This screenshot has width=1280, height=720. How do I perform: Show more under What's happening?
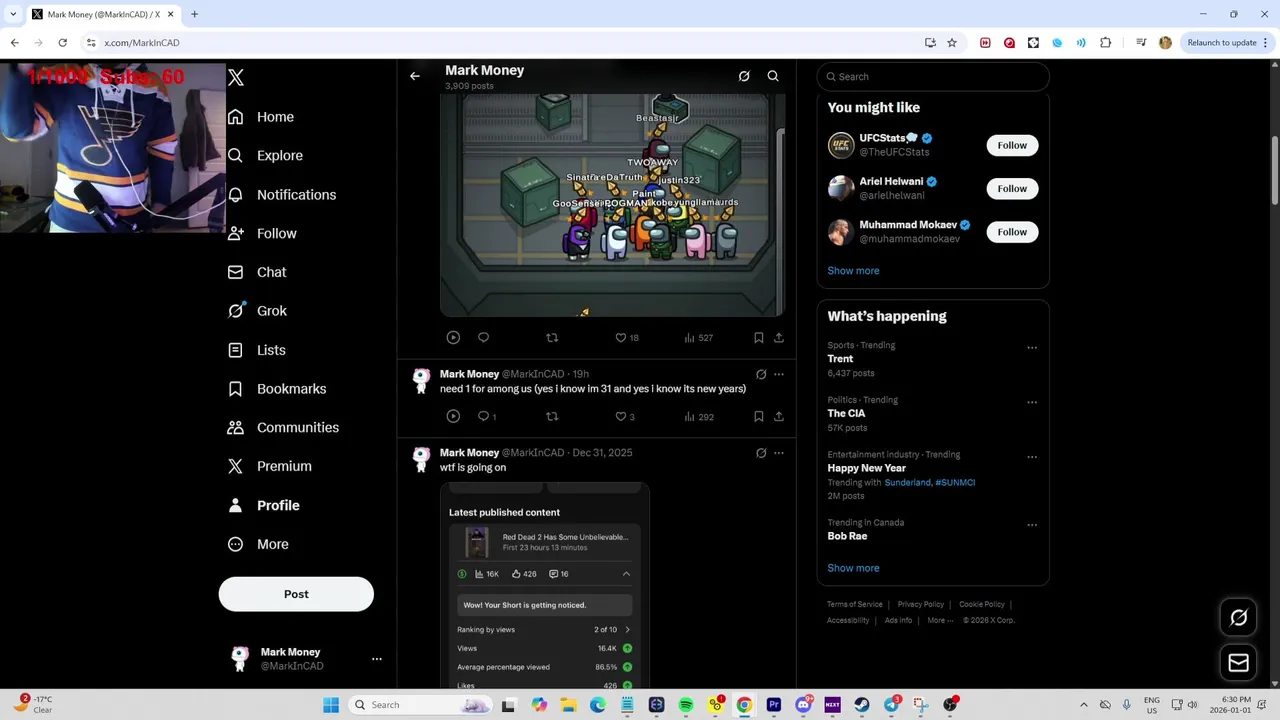(853, 568)
